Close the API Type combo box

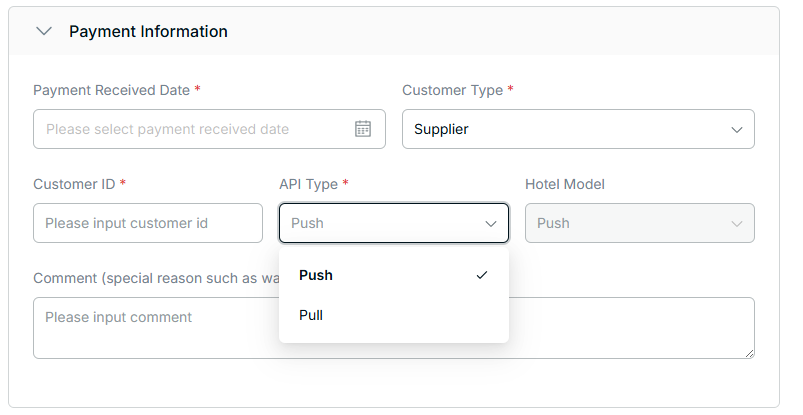[x=380, y=223]
